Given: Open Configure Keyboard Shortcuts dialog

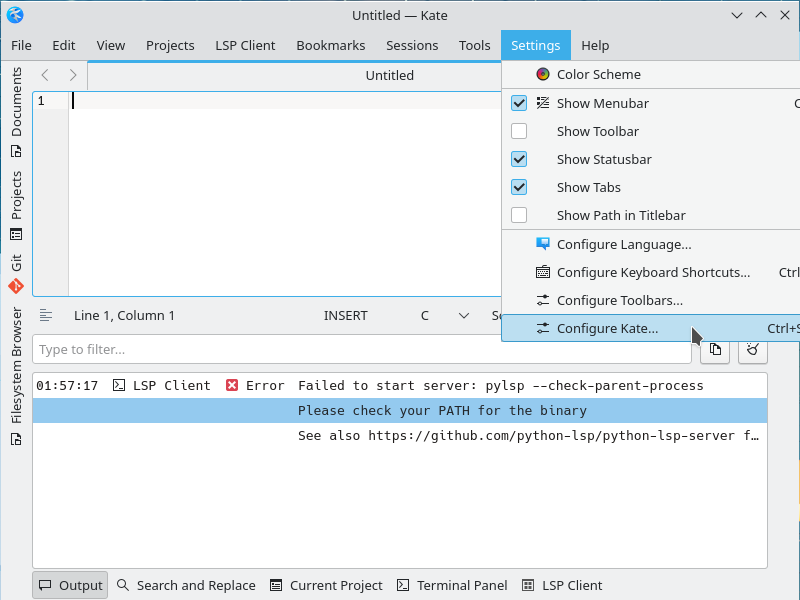Looking at the screenshot, I should (x=651, y=272).
